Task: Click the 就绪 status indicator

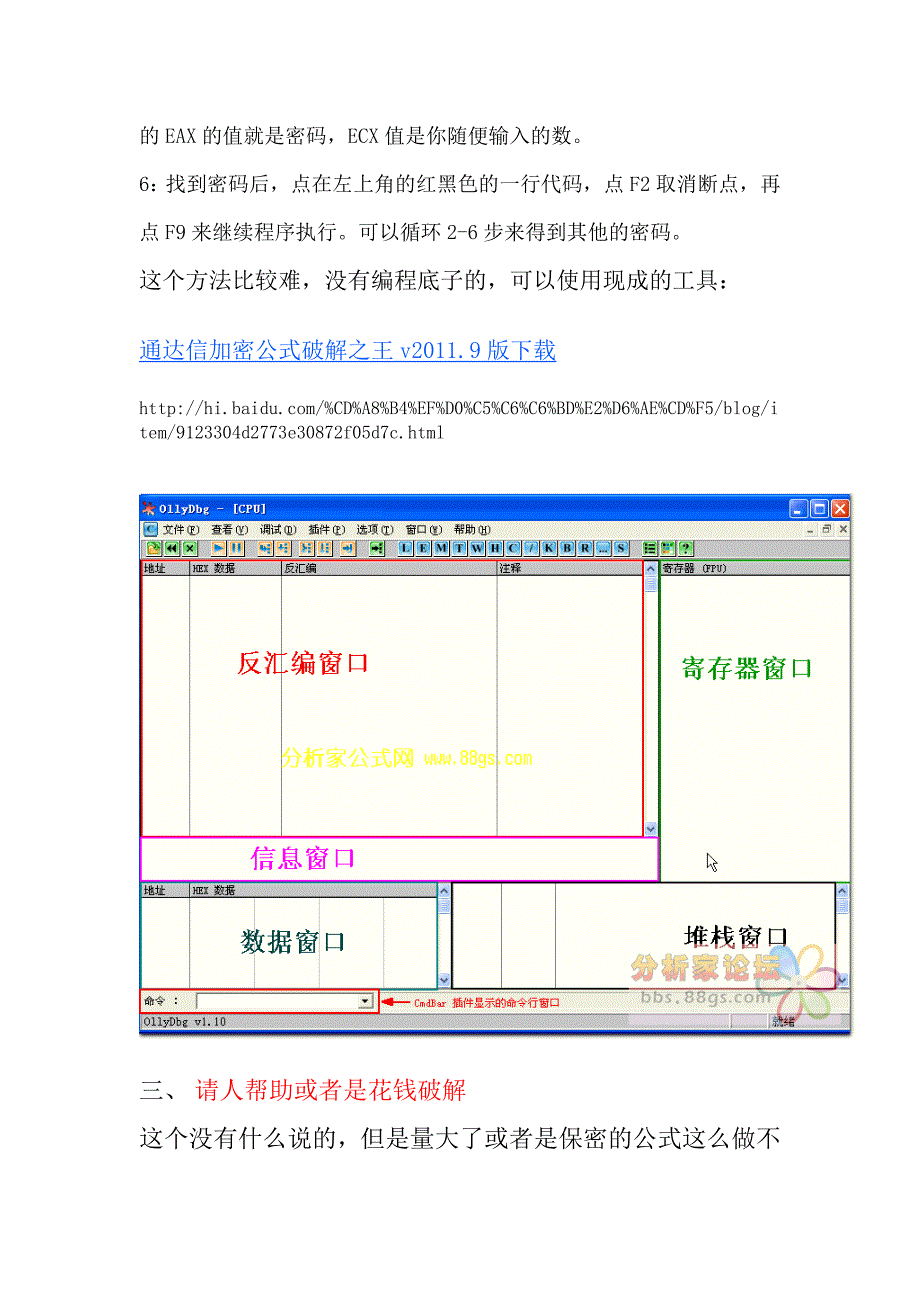Action: [784, 1021]
